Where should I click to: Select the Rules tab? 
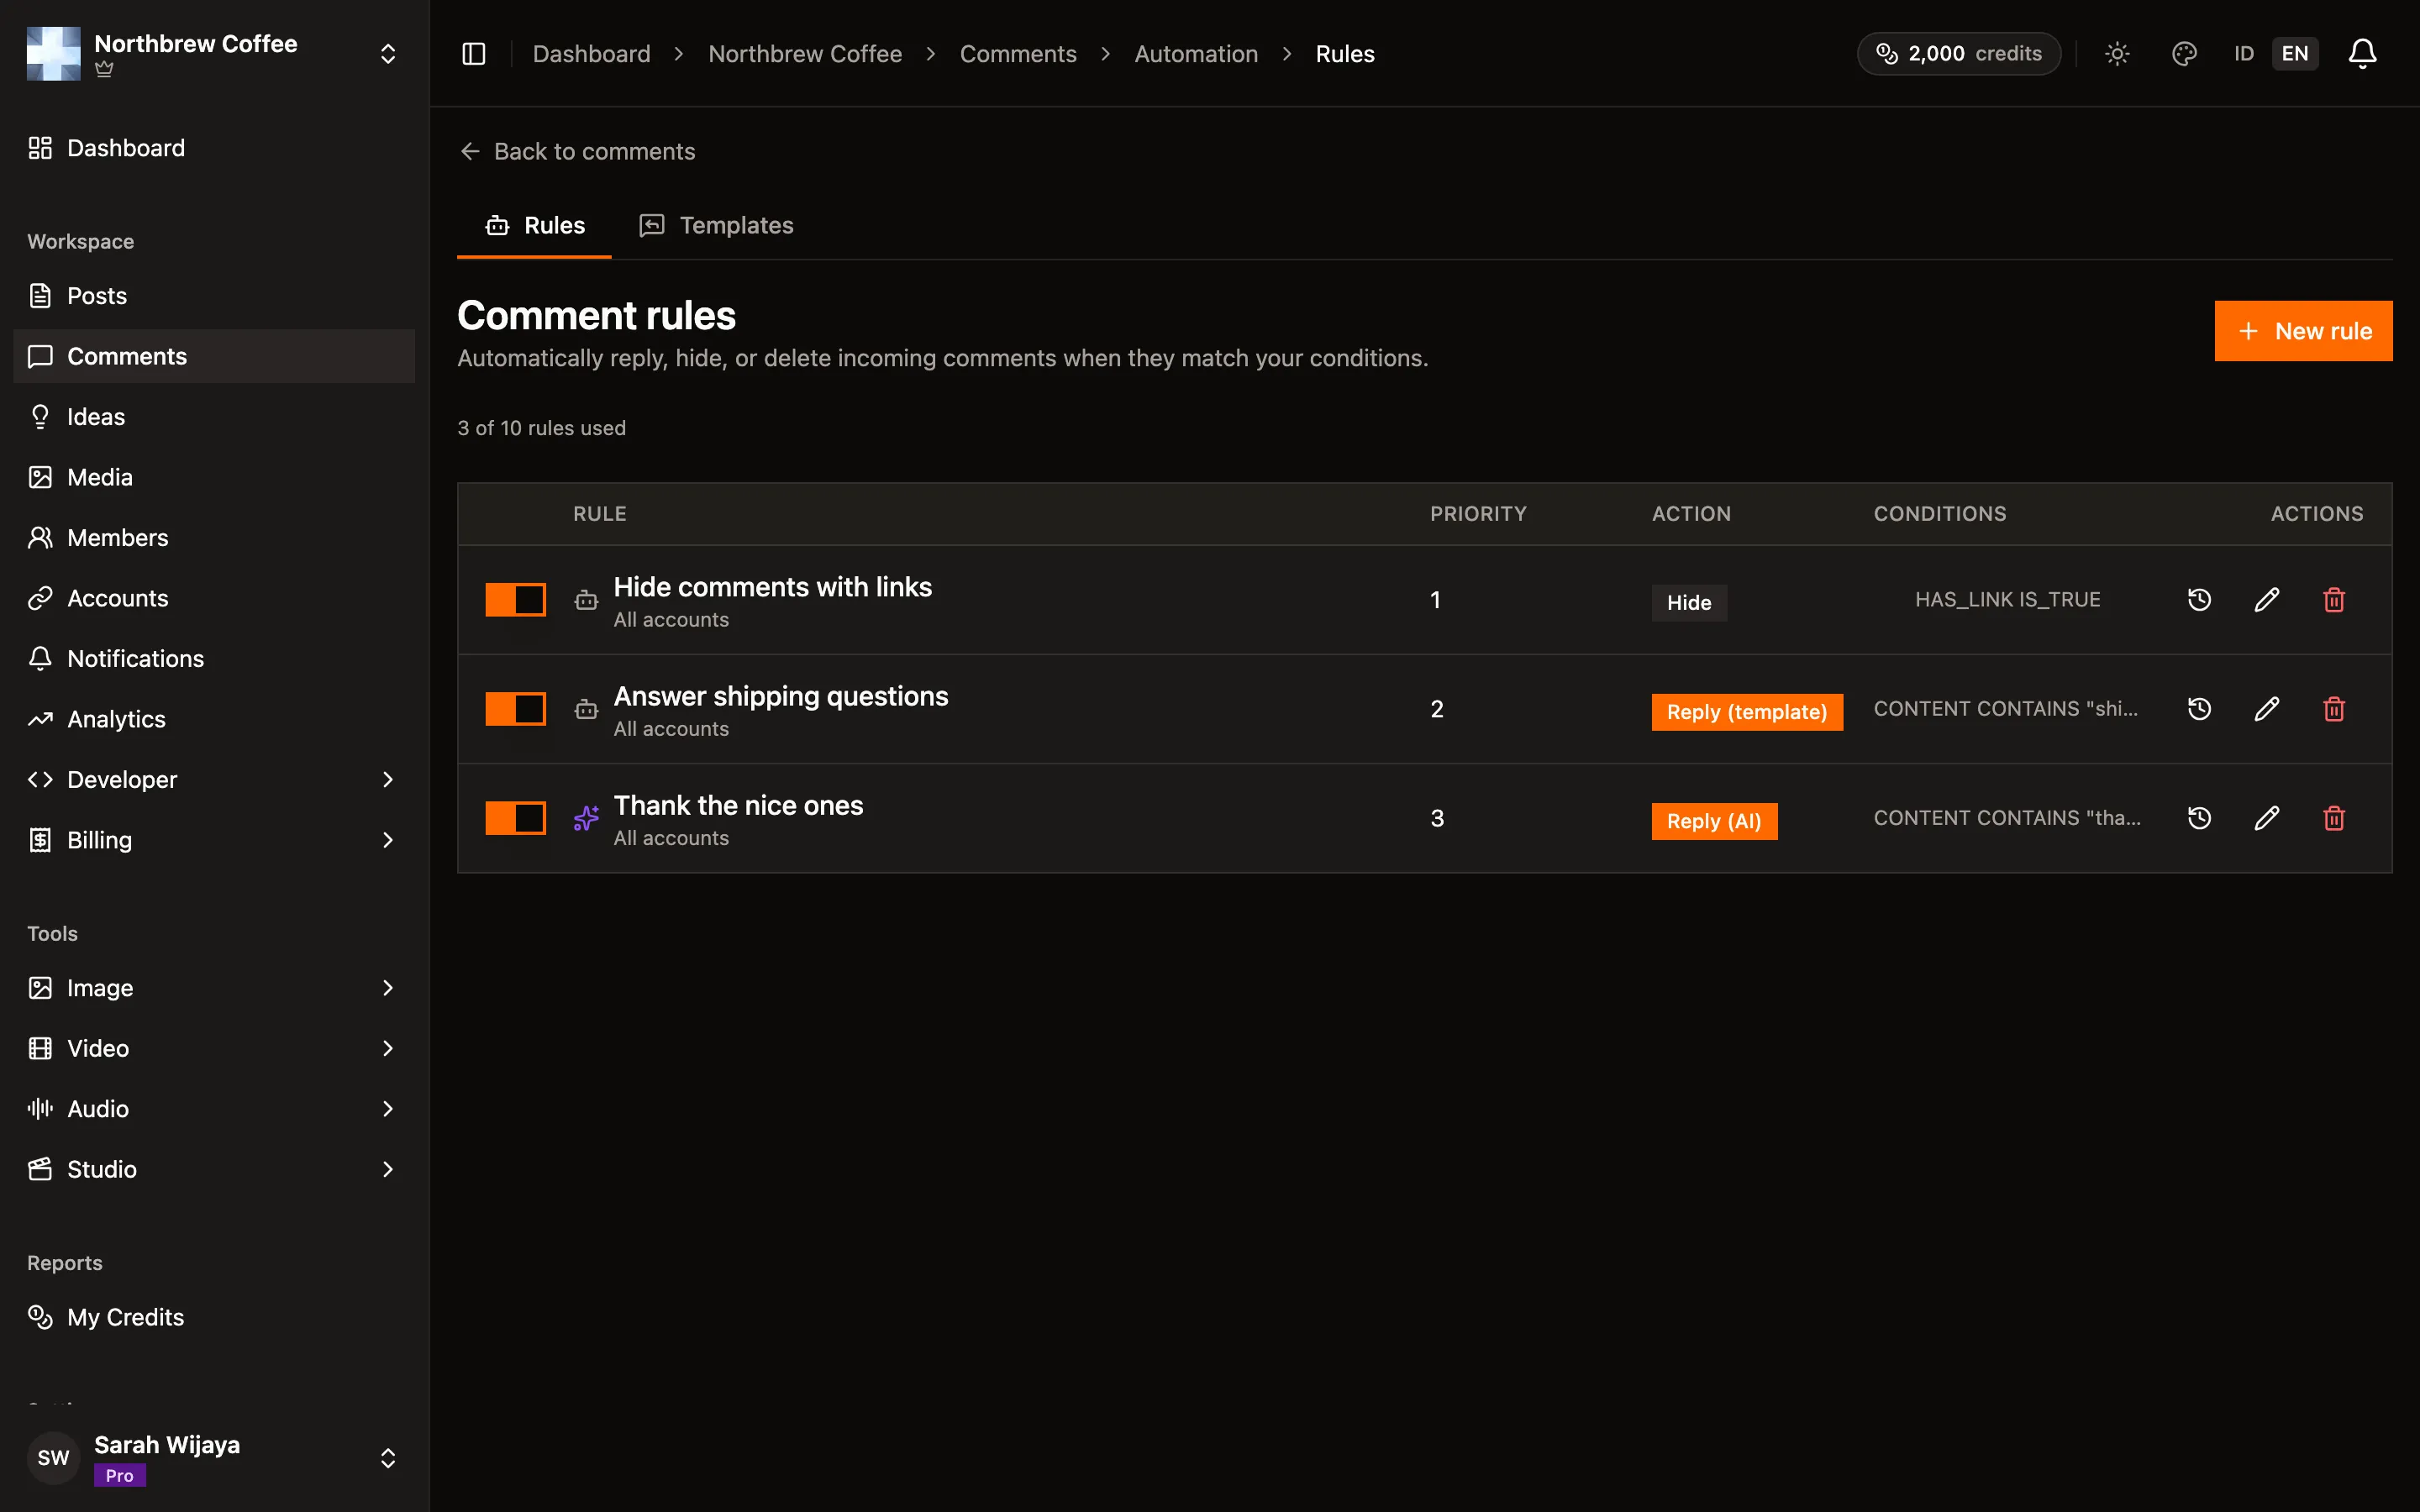click(x=534, y=226)
